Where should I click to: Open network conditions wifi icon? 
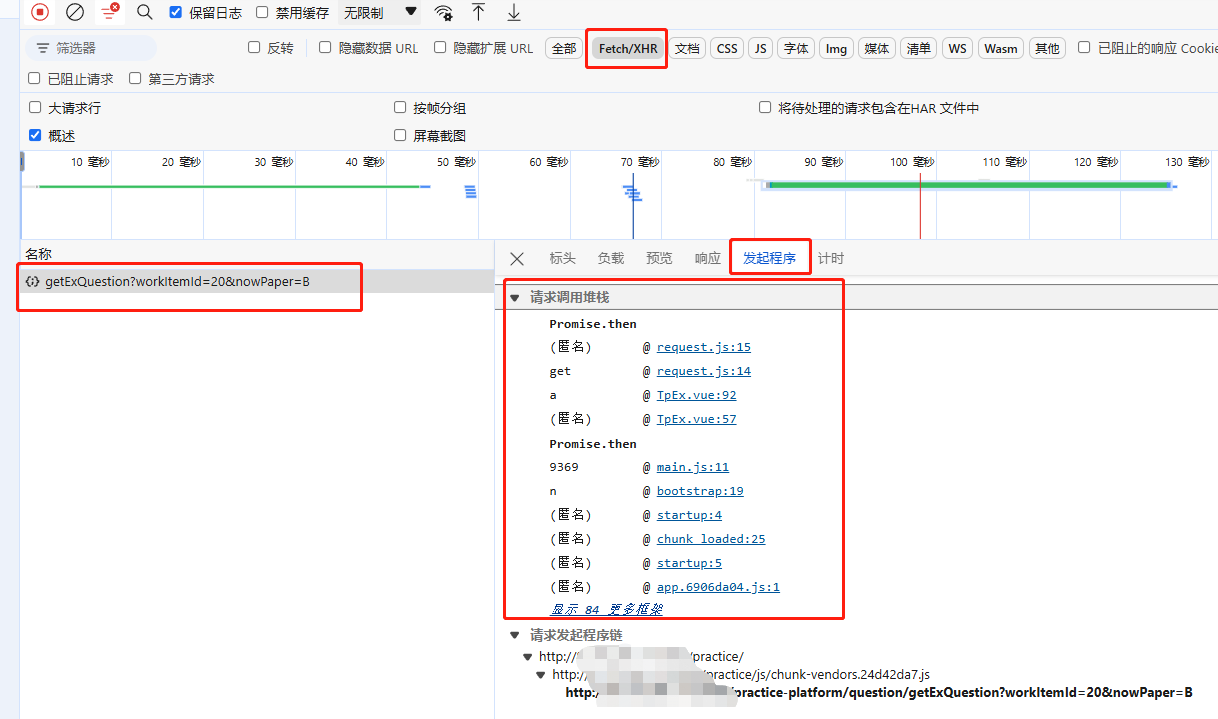tap(443, 13)
